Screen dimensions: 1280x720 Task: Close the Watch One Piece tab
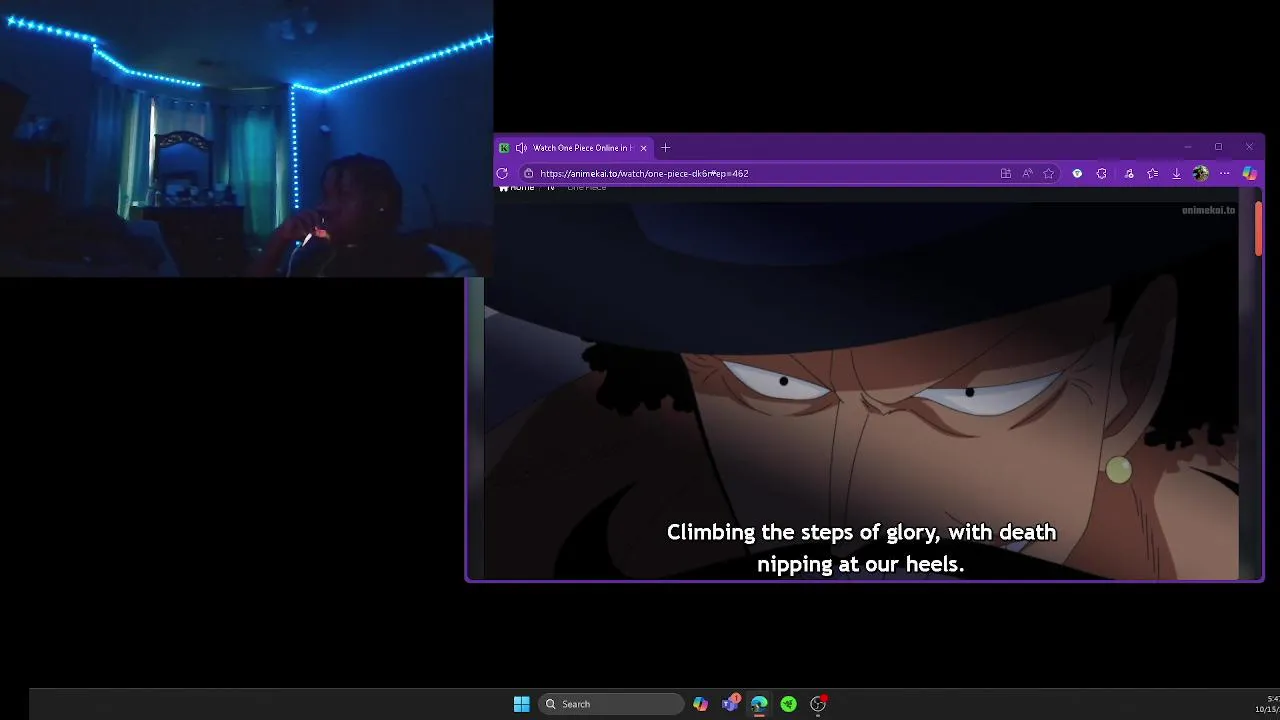click(x=643, y=148)
